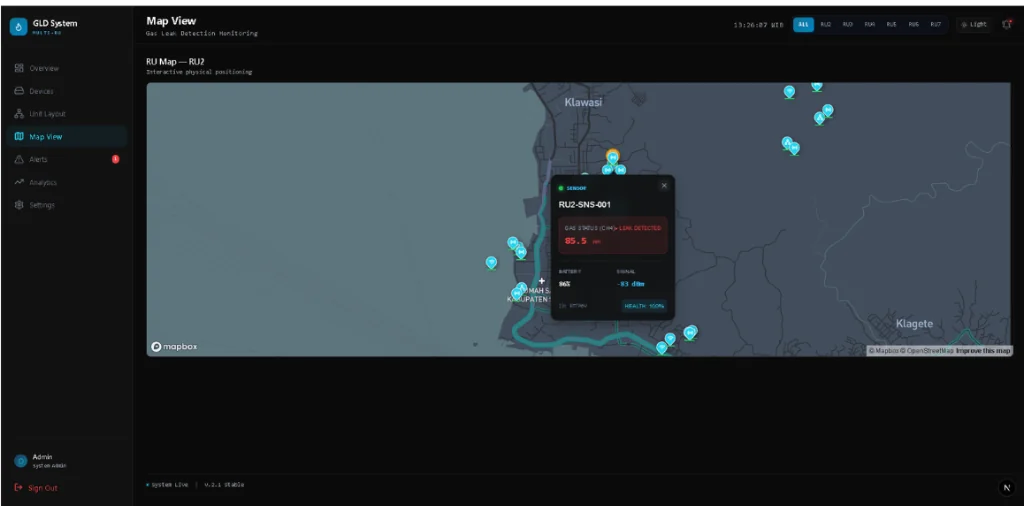Open notifications via the bell icon
This screenshot has width=1024, height=506.
tap(1006, 25)
